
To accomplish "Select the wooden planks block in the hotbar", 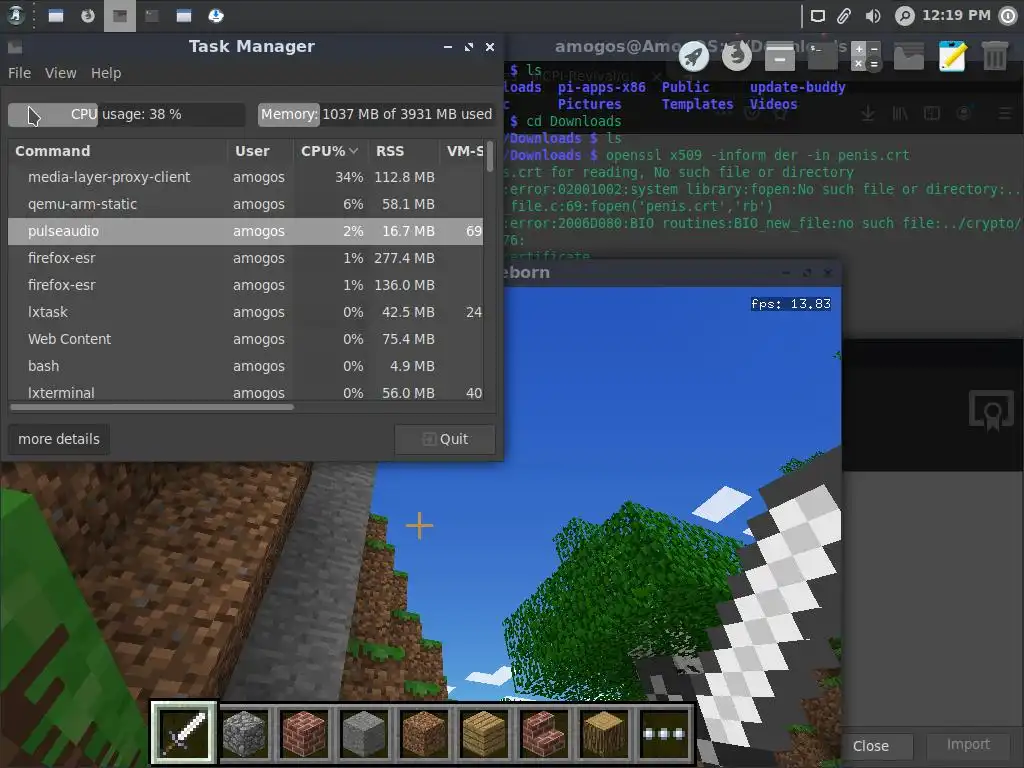I will point(484,733).
